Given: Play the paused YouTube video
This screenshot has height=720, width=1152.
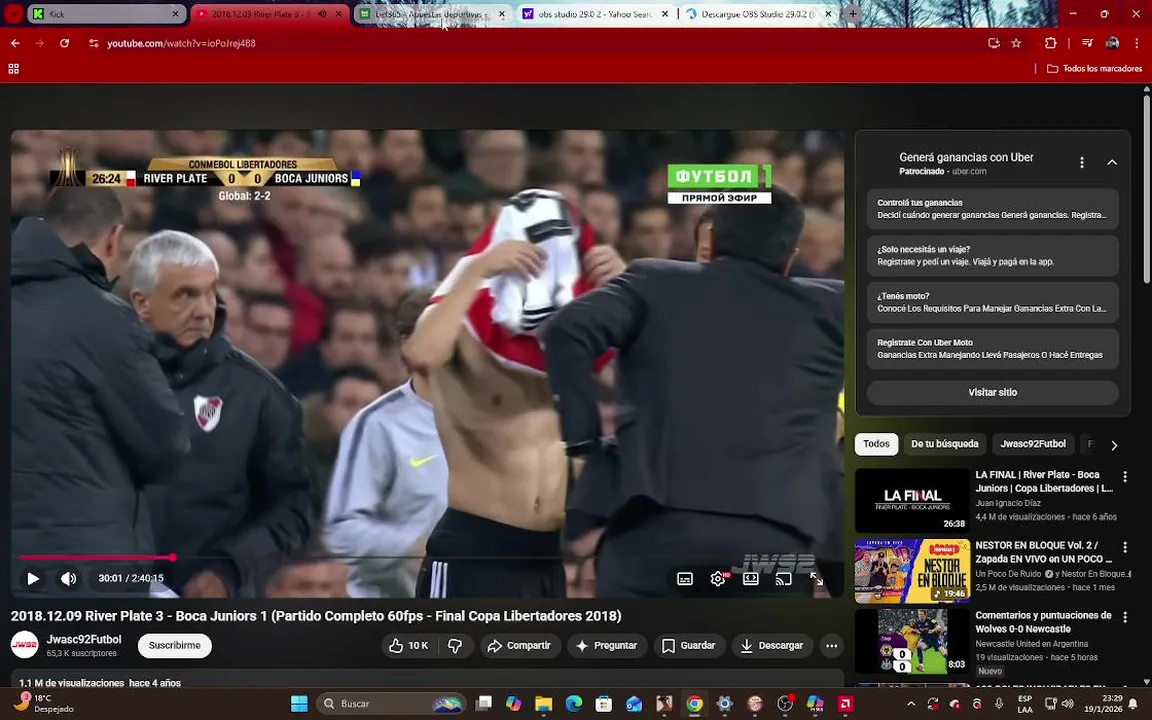Looking at the screenshot, I should pyautogui.click(x=33, y=579).
